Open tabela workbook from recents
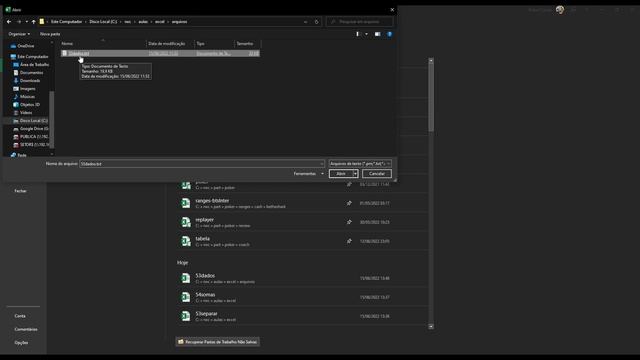The image size is (640, 360). 302,241
